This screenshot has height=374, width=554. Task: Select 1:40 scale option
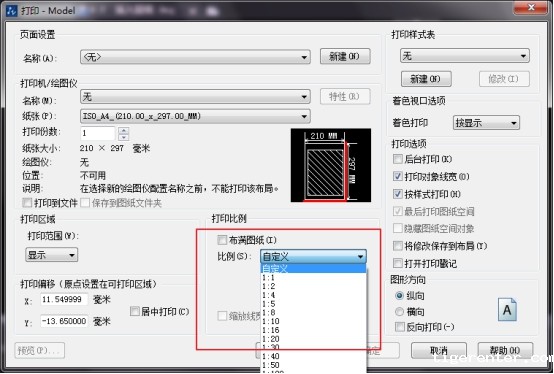[x=313, y=356]
